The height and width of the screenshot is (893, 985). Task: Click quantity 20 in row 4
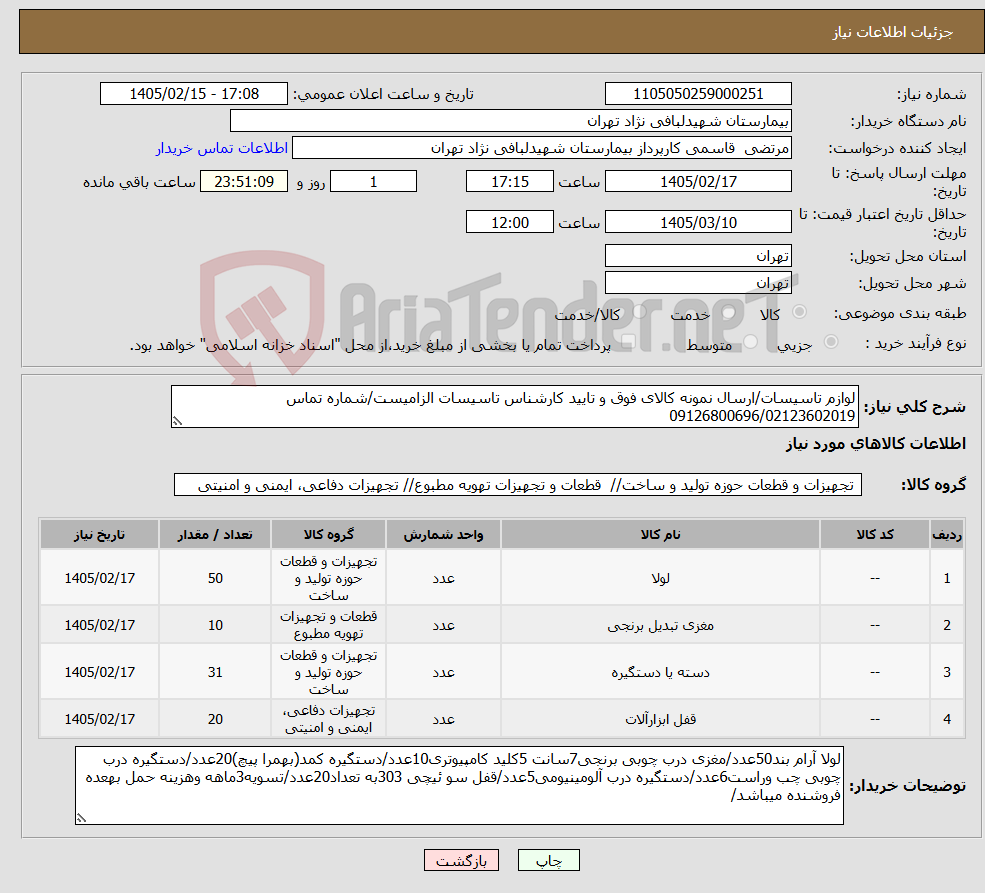(x=215, y=718)
